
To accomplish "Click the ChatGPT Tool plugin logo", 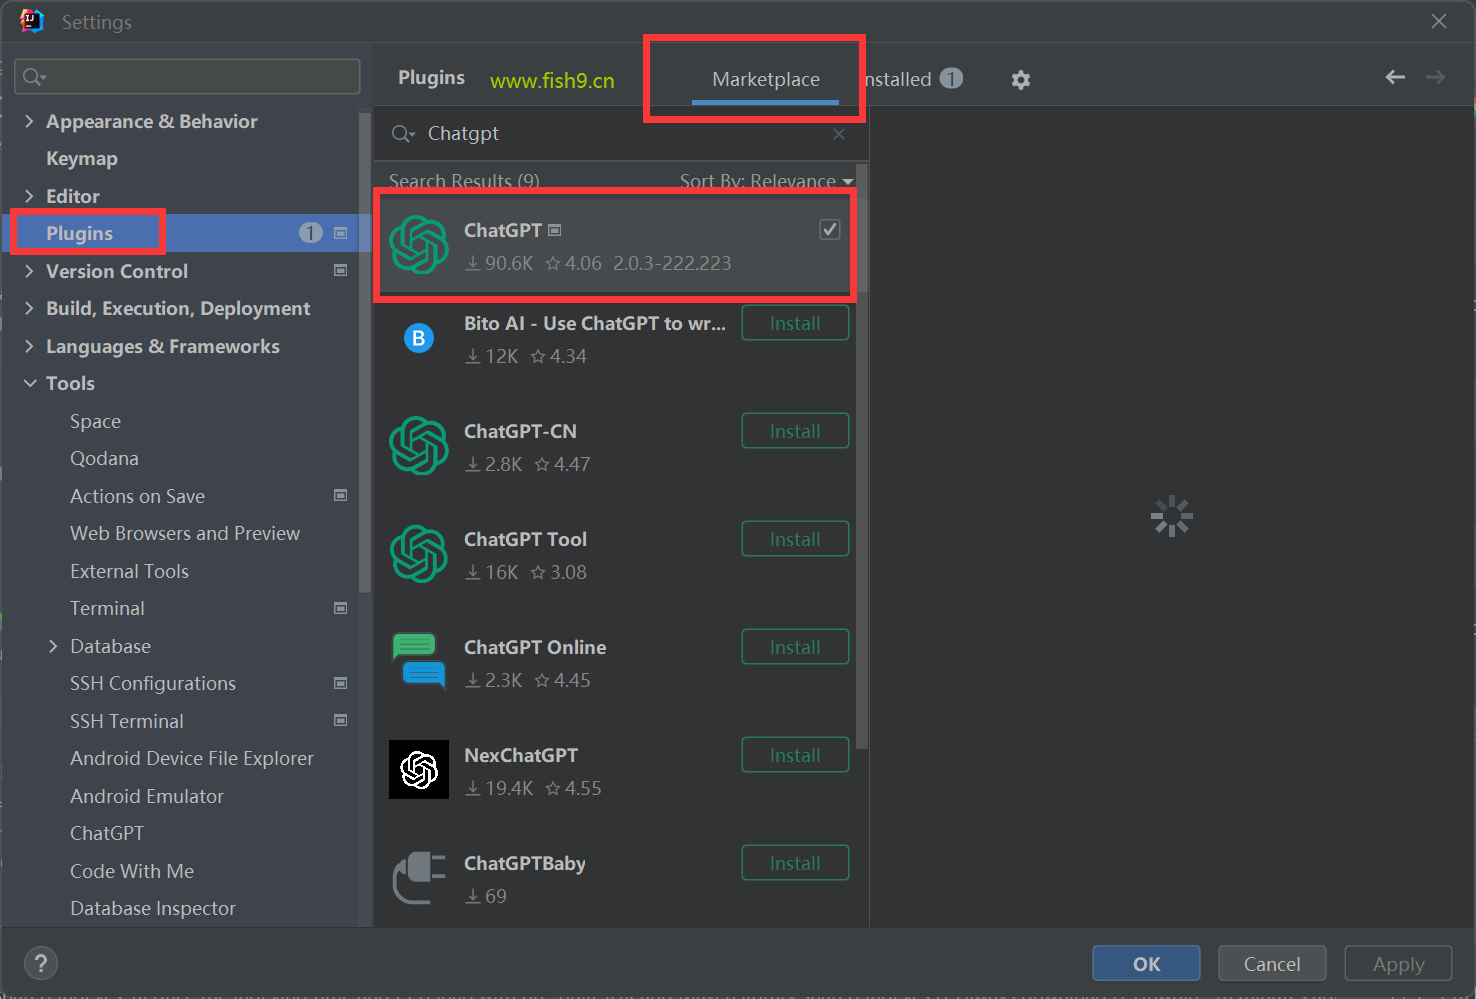I will click(419, 554).
